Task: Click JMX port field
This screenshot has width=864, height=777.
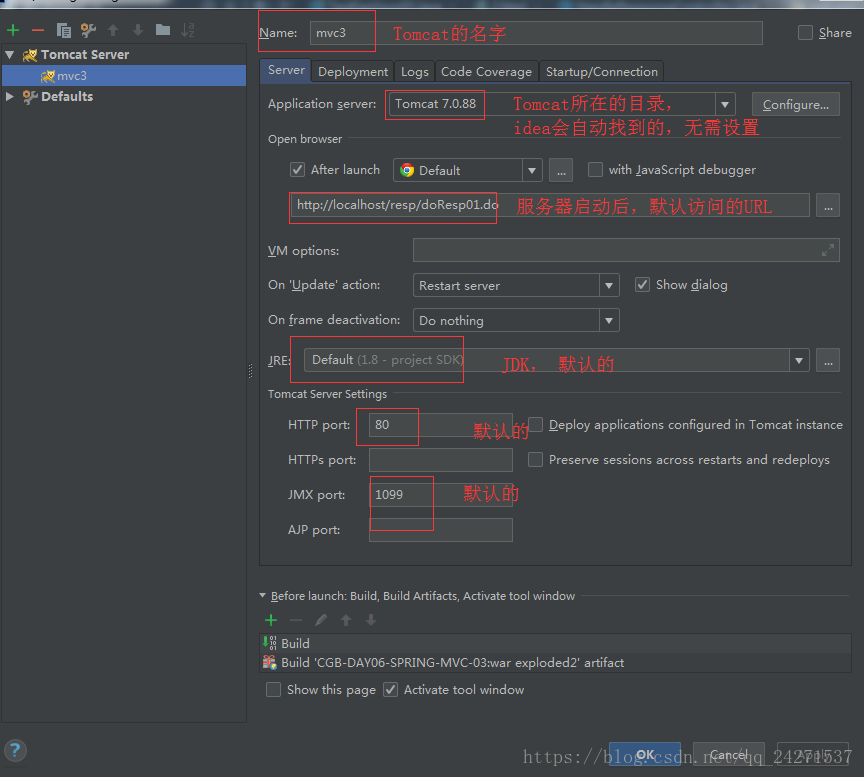Action: coord(440,494)
